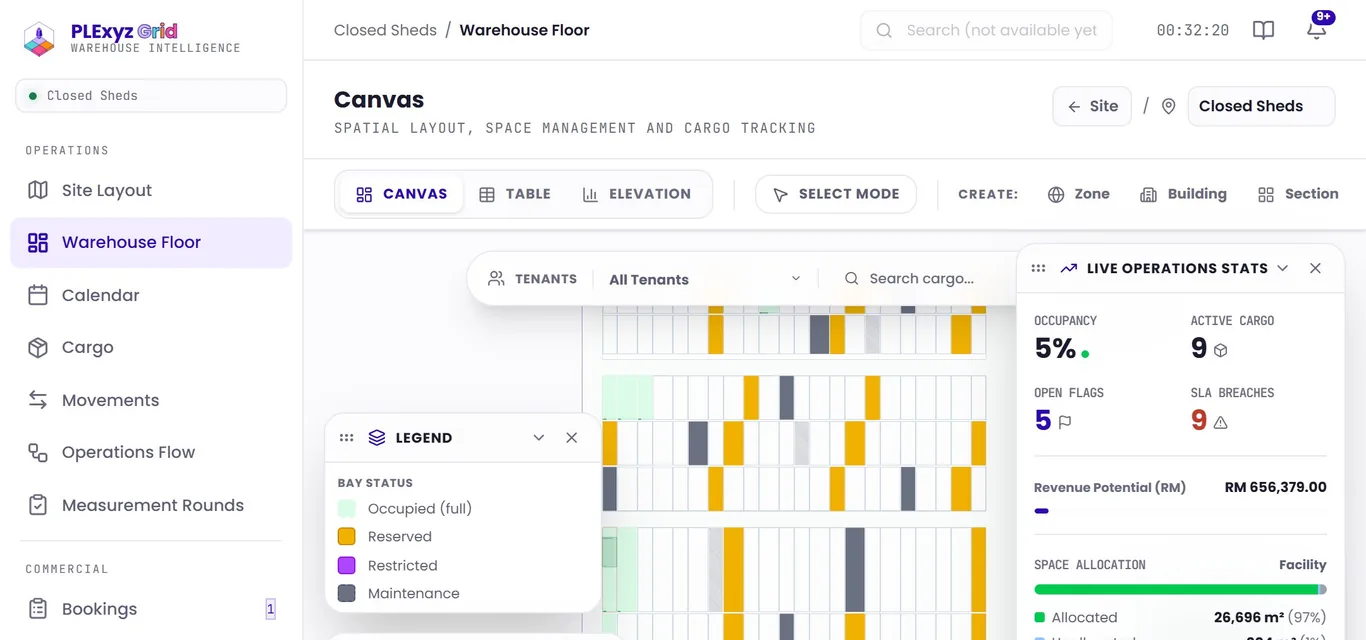Collapse the Legend panel chevron
Screen dimensions: 1366x640
pos(539,438)
